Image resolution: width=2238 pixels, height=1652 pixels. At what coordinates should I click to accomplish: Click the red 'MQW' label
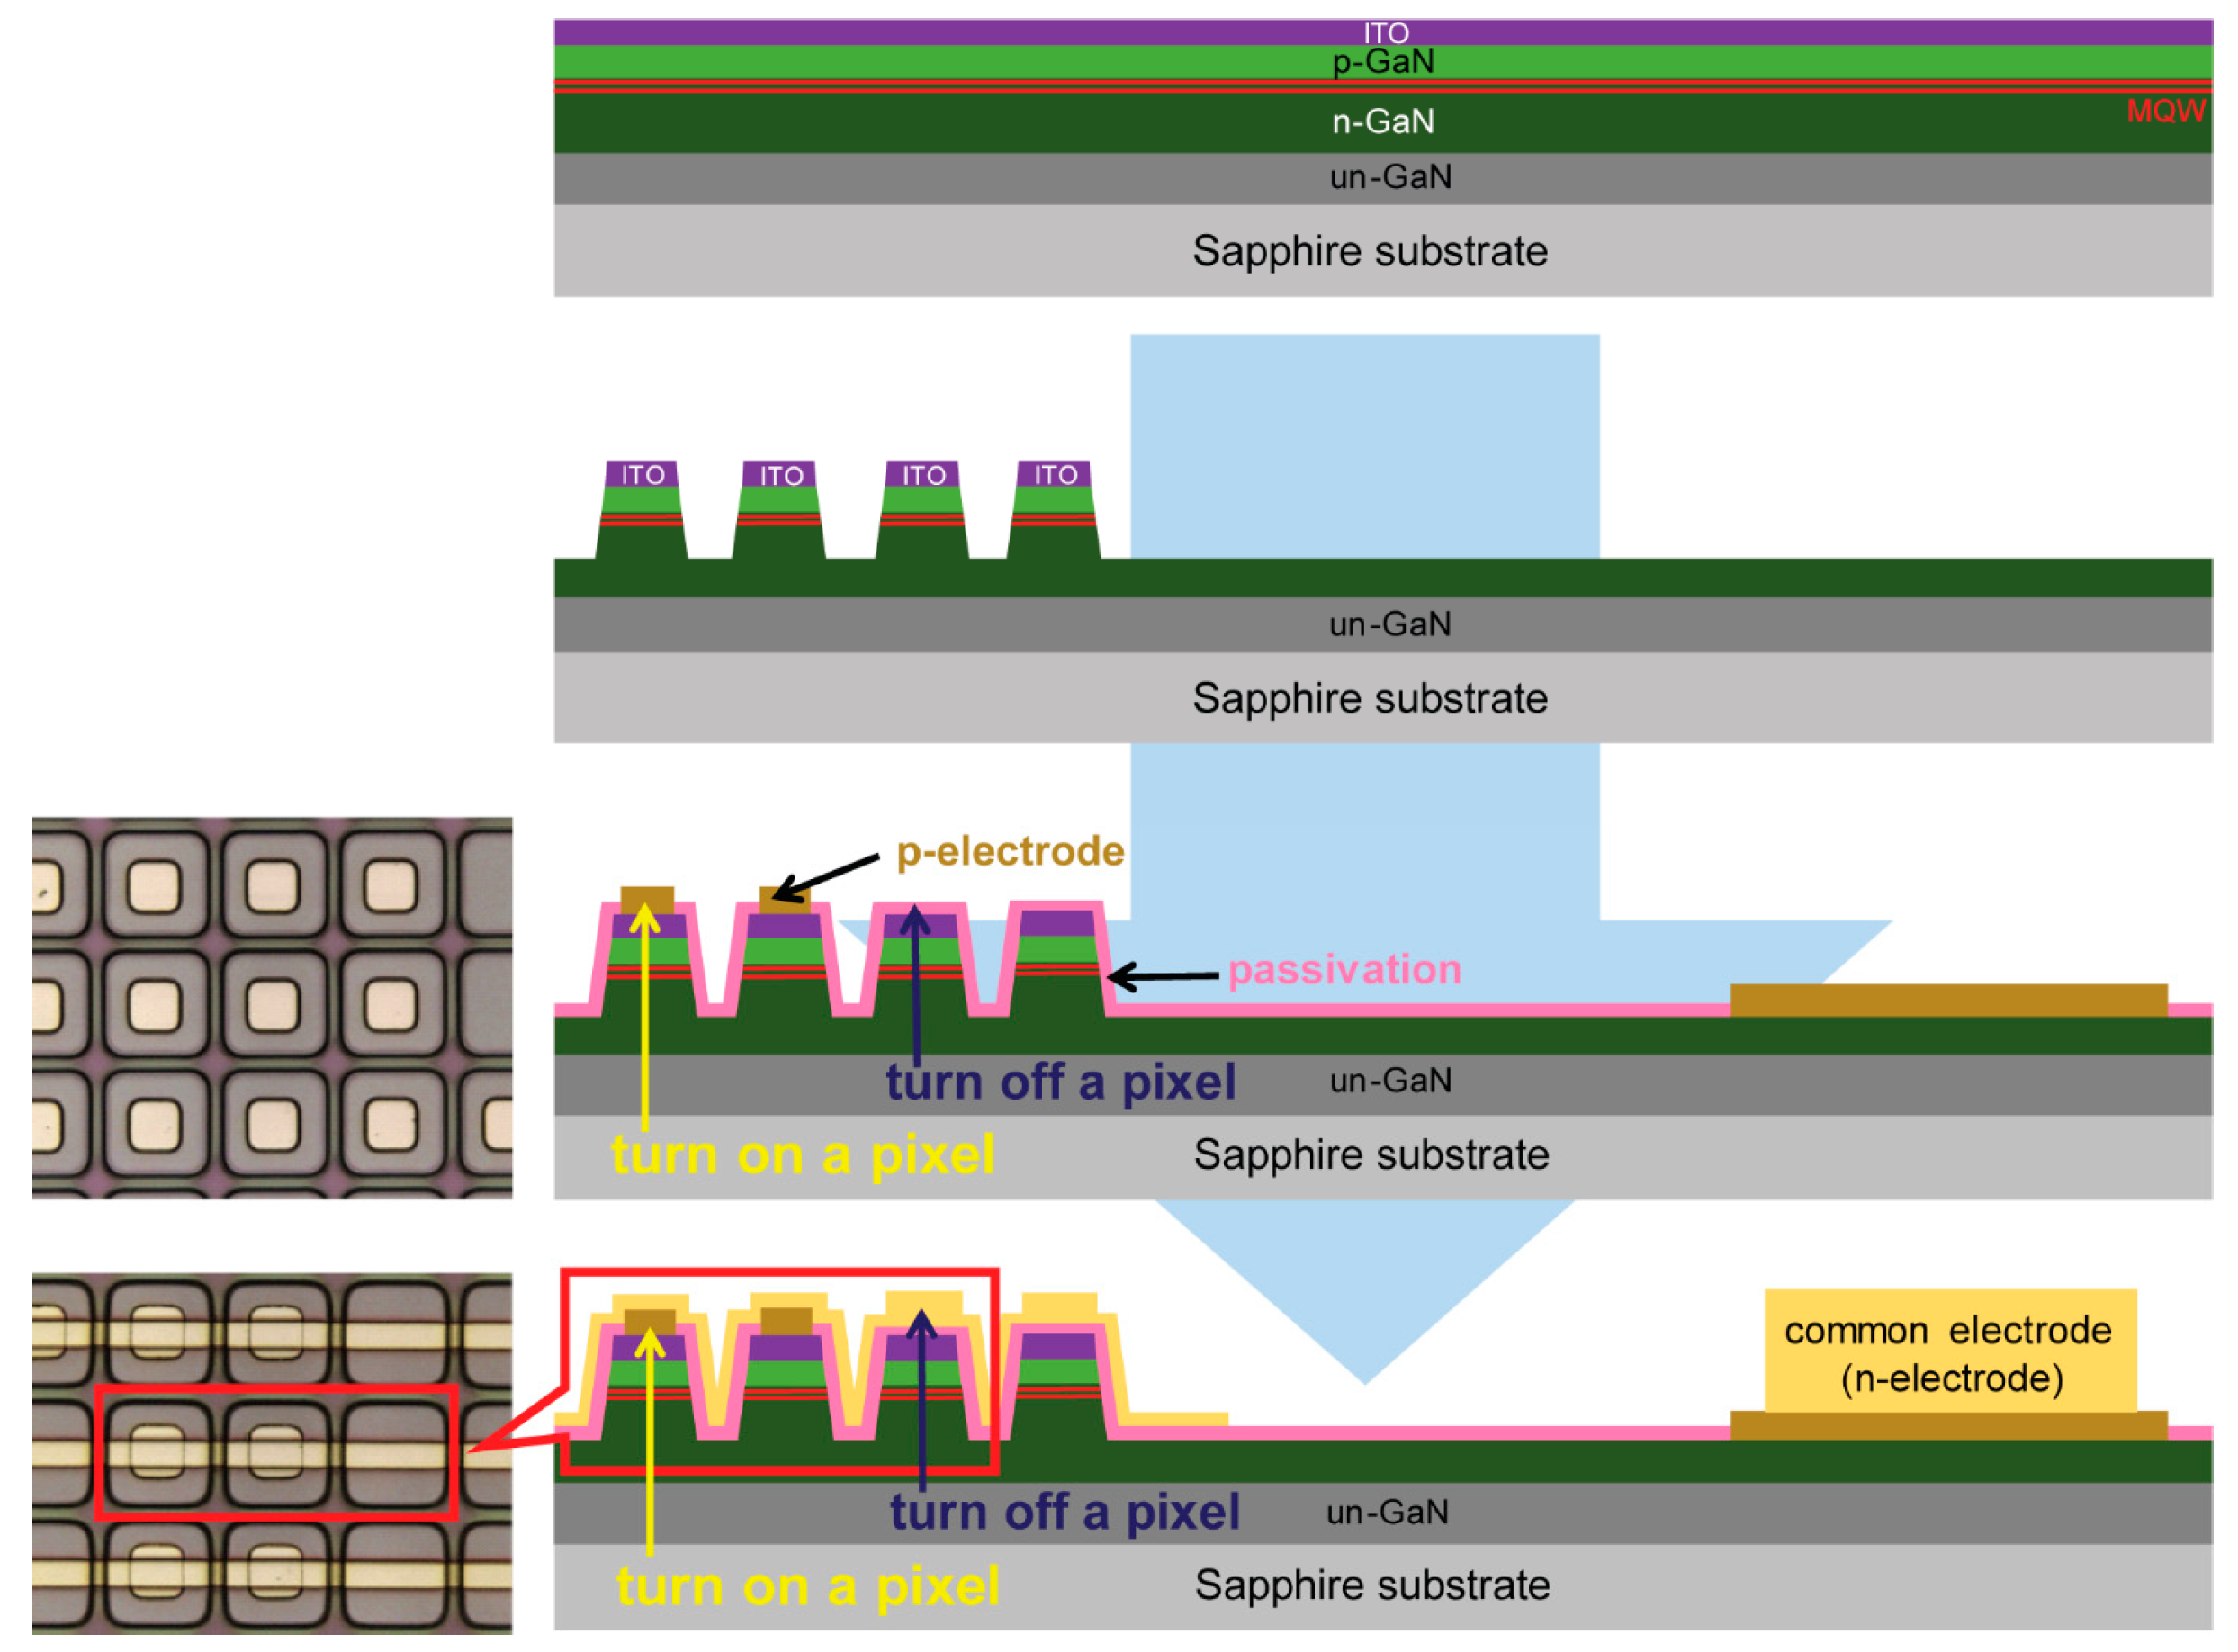pos(2164,111)
